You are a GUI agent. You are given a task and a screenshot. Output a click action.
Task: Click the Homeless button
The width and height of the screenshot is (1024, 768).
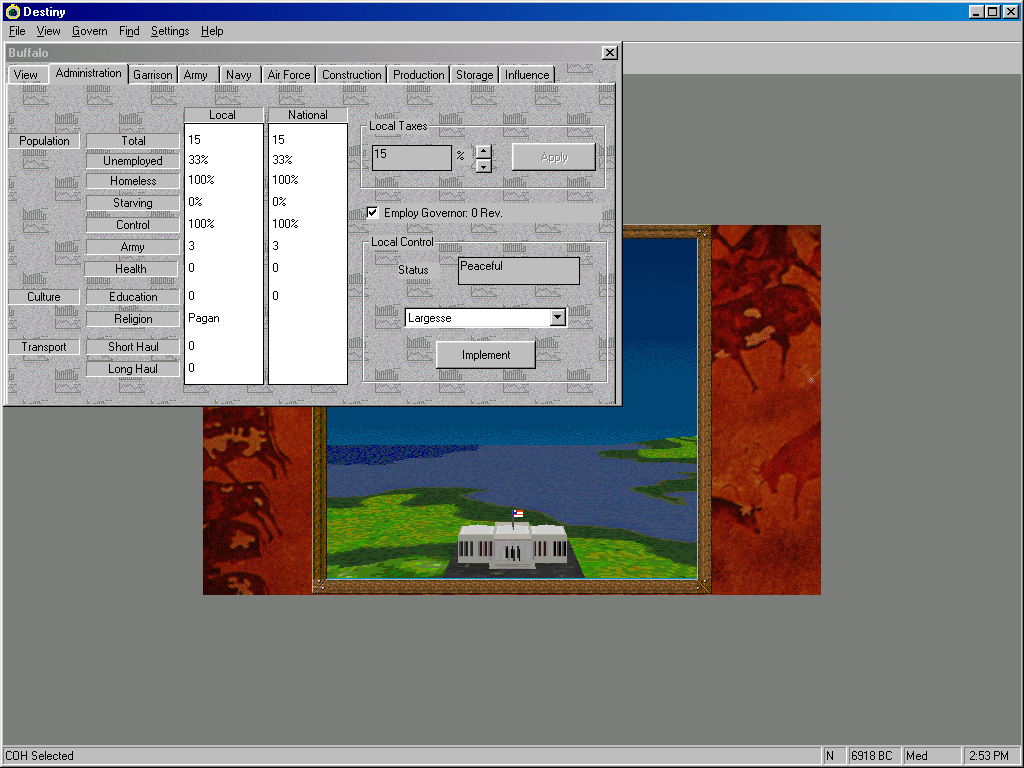point(133,181)
